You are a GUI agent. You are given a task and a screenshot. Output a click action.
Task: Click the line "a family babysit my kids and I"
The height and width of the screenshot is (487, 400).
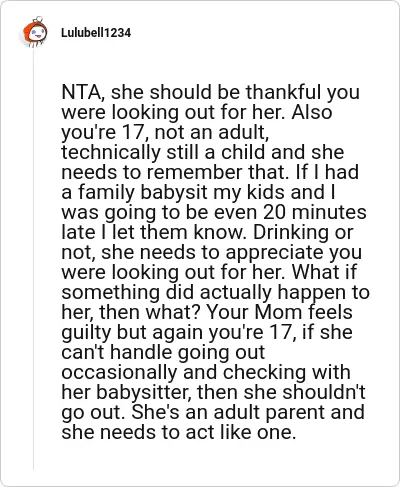click(x=198, y=192)
